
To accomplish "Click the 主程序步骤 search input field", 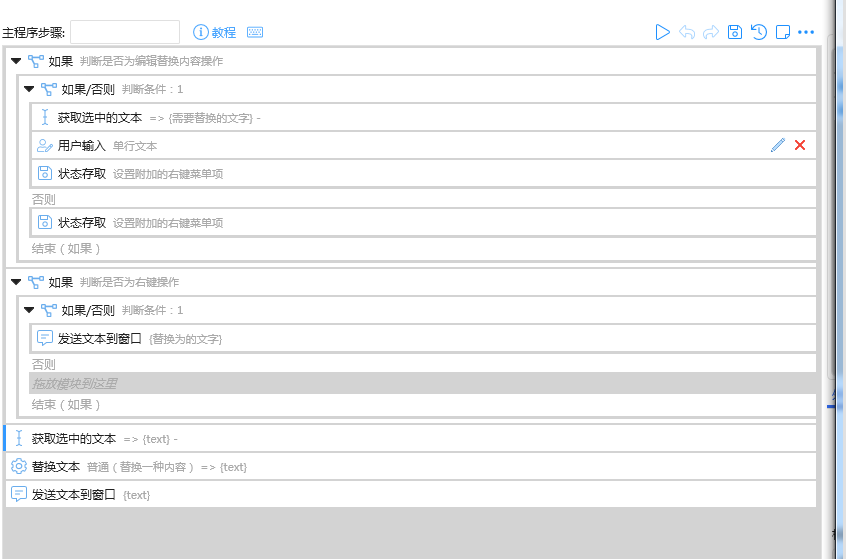I will tap(125, 32).
